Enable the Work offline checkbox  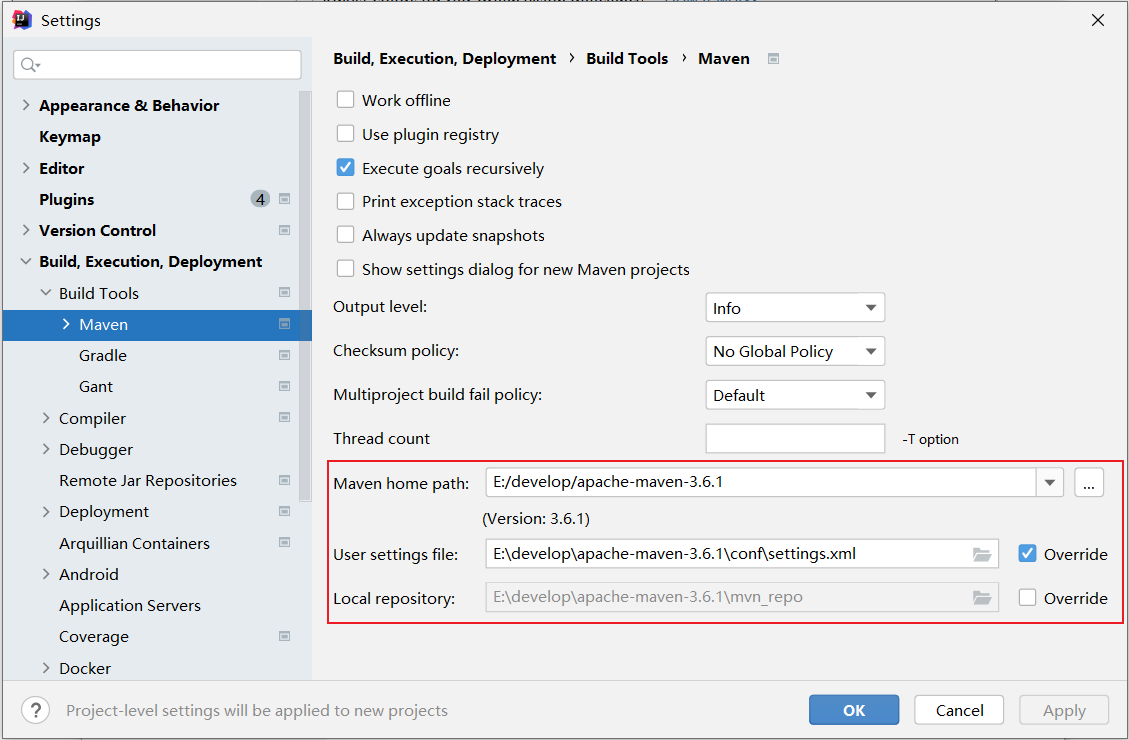[346, 99]
